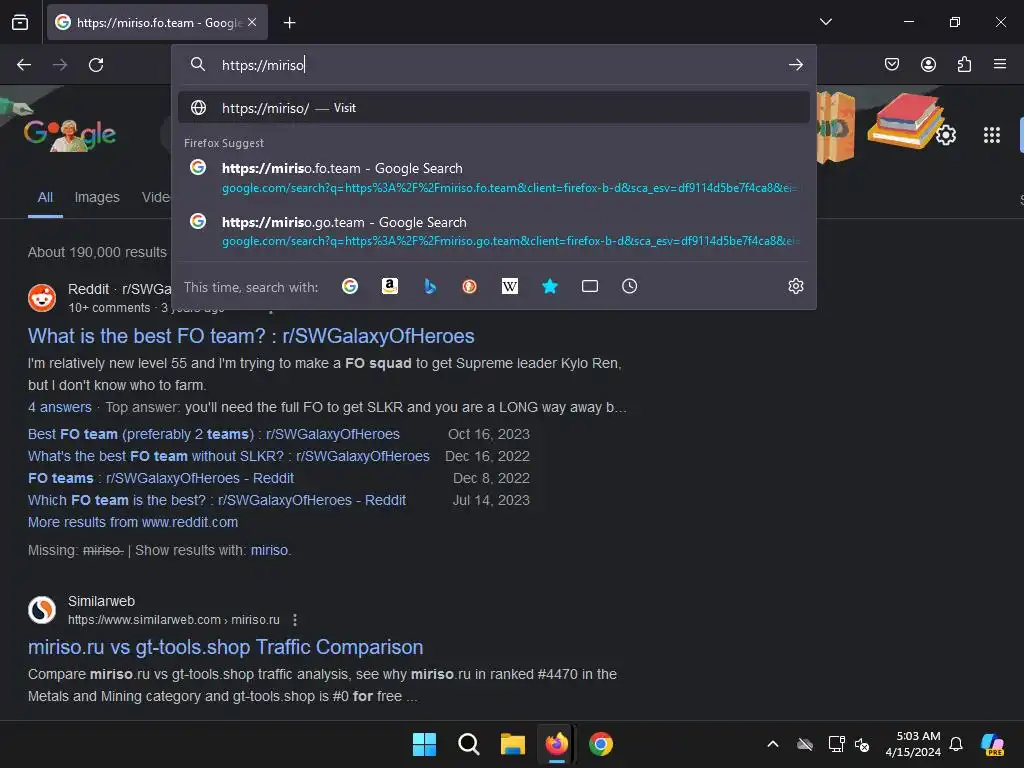Open 'What is the best FO team?' result

pyautogui.click(x=251, y=336)
